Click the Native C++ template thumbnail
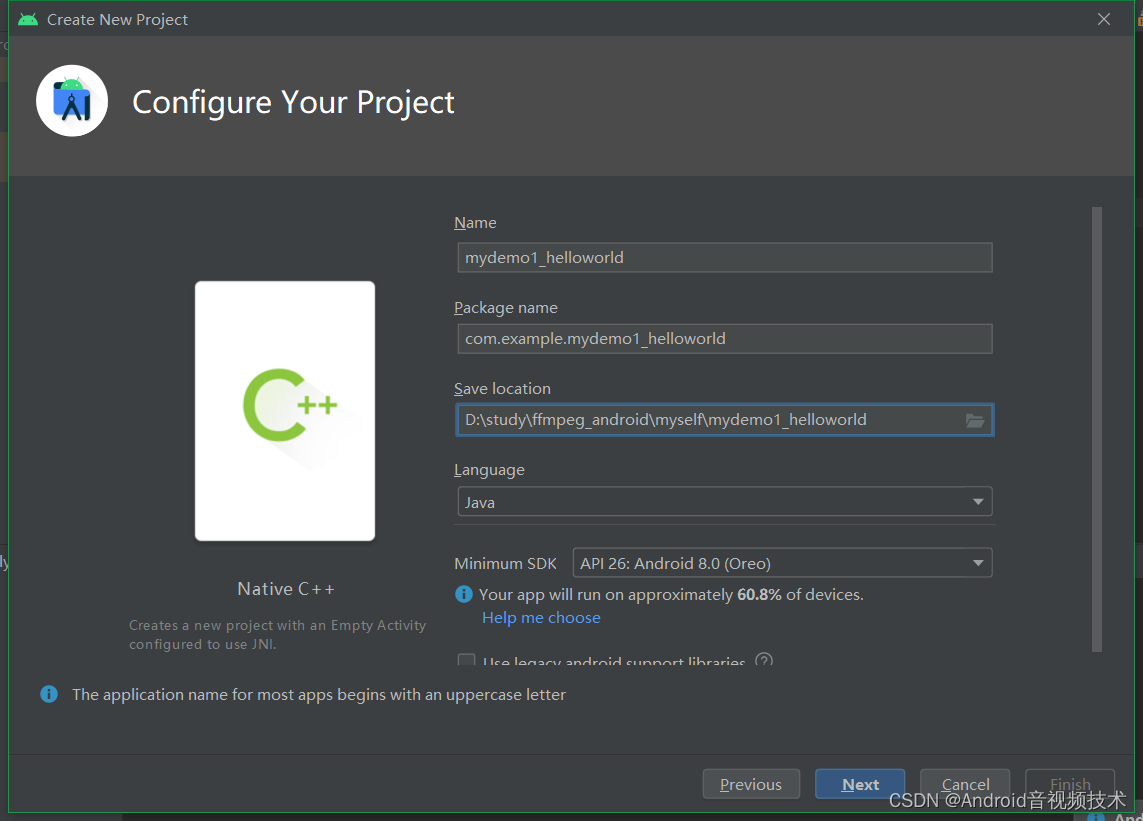The height and width of the screenshot is (821, 1143). click(285, 410)
